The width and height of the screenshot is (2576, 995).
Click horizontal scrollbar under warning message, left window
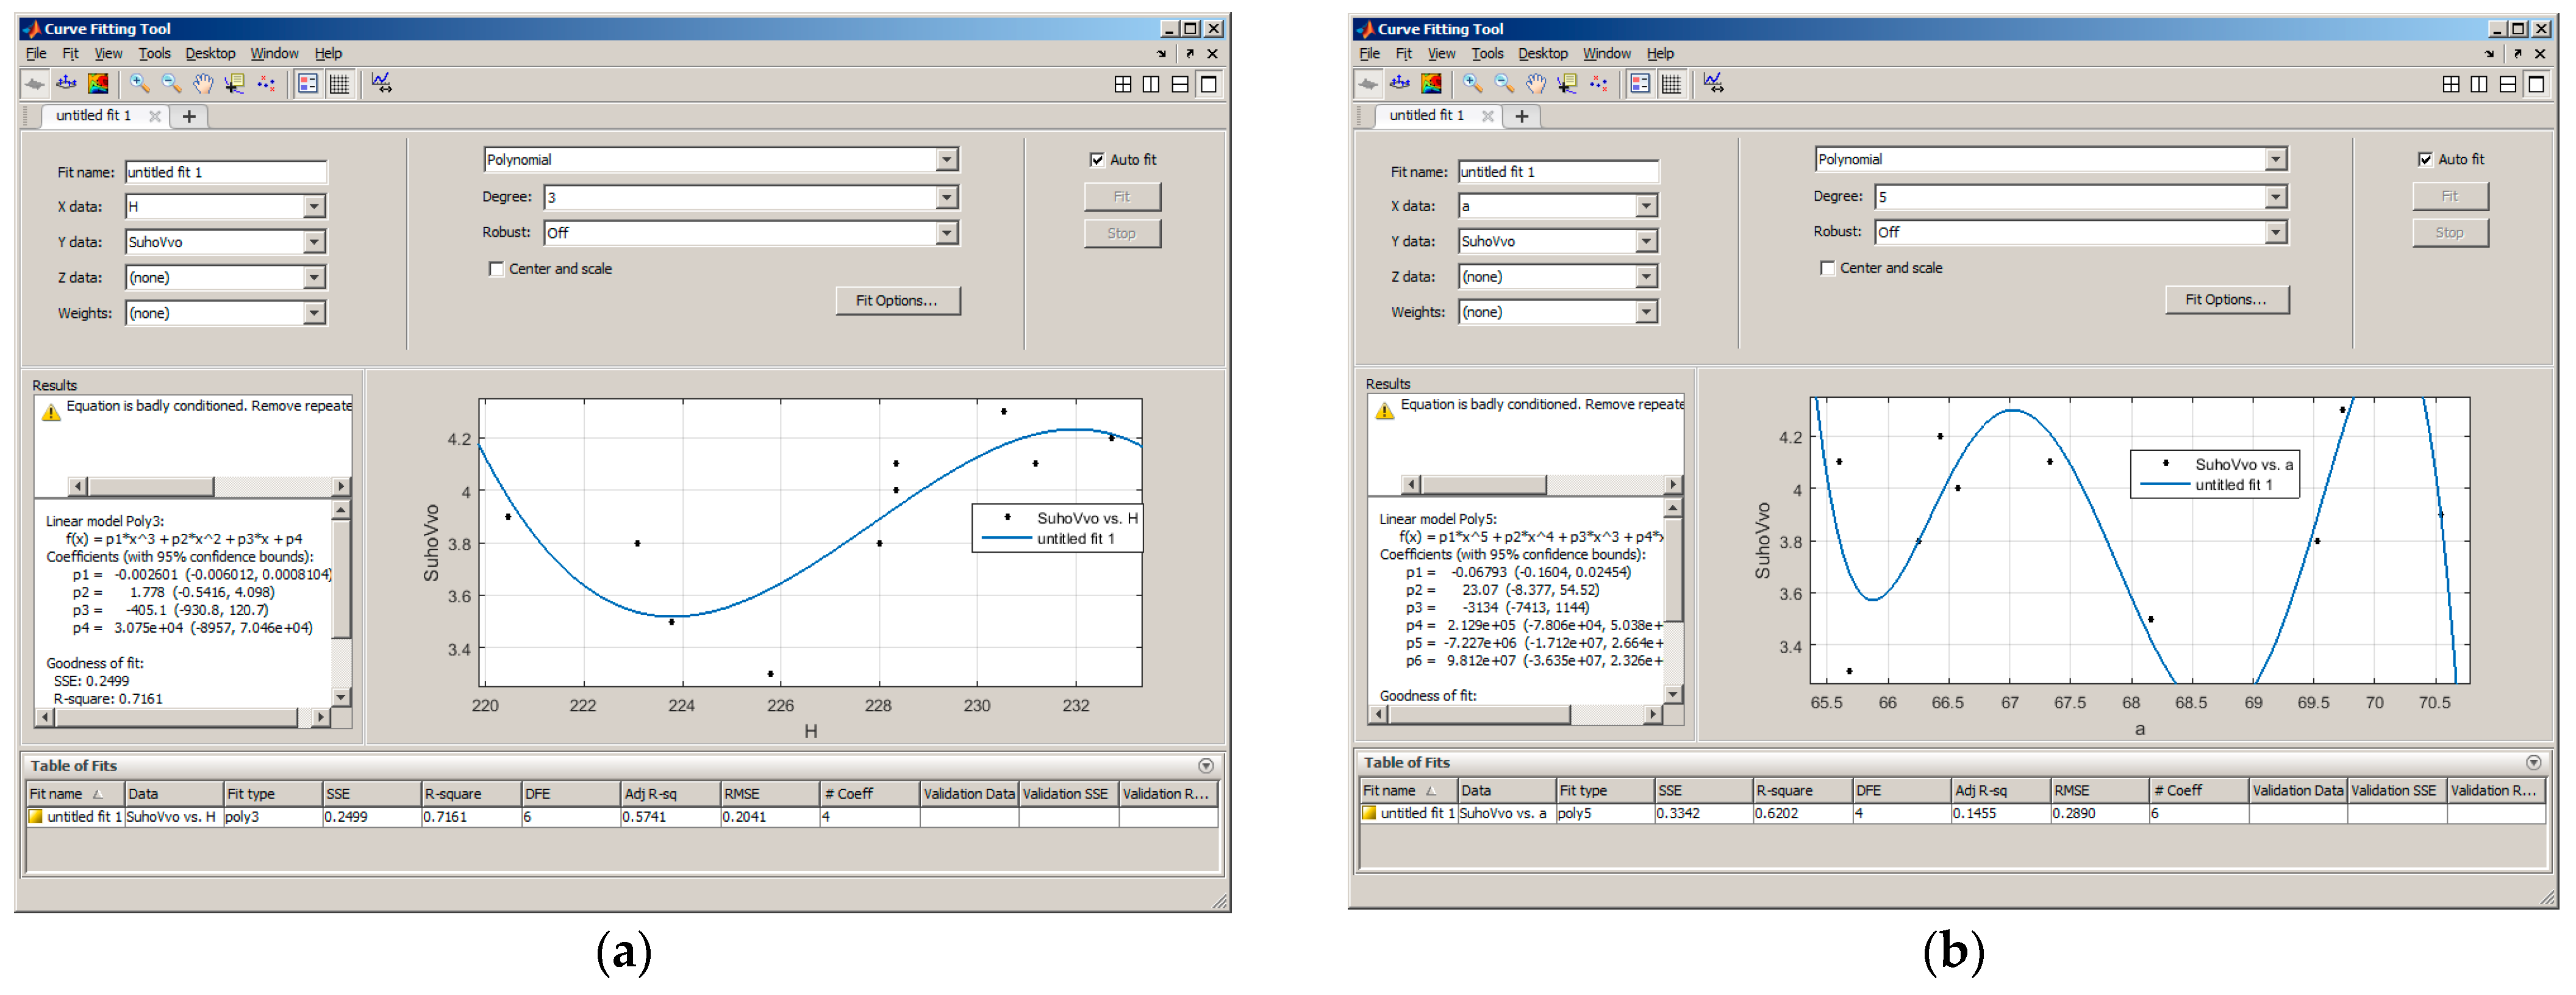coord(209,487)
